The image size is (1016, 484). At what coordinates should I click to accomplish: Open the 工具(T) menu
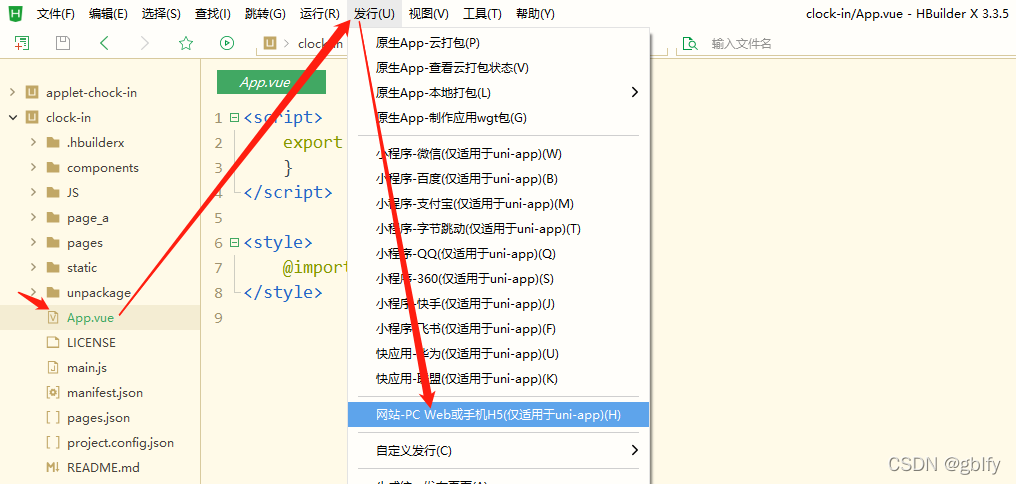(x=482, y=14)
